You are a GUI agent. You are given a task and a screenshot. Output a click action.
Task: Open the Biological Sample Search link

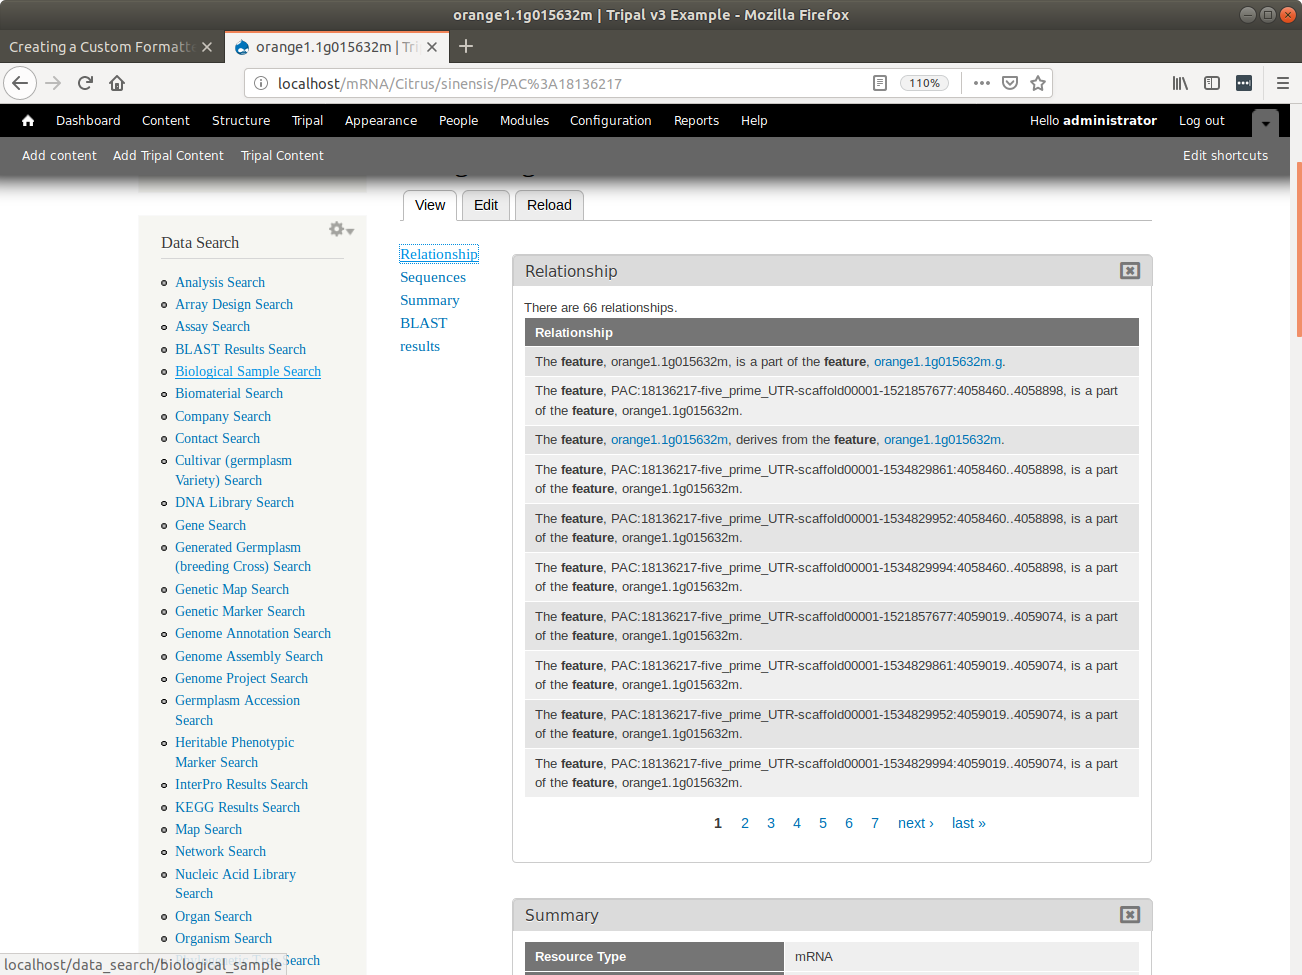248,371
